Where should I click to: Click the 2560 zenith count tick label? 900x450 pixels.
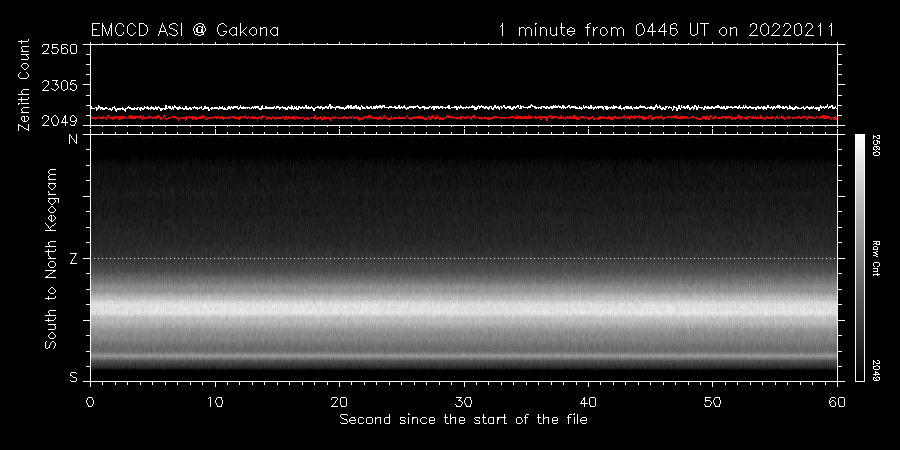59,49
